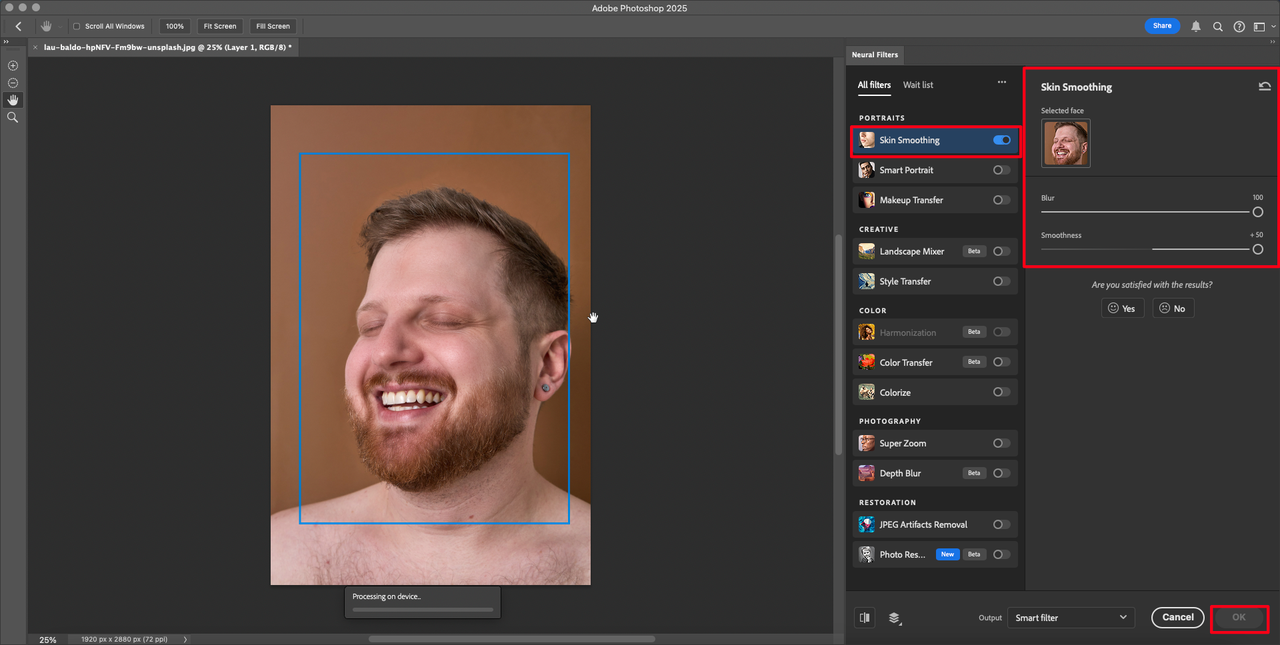Click the Makeup Transfer filter thumbnail icon
The width and height of the screenshot is (1280, 645).
867,201
